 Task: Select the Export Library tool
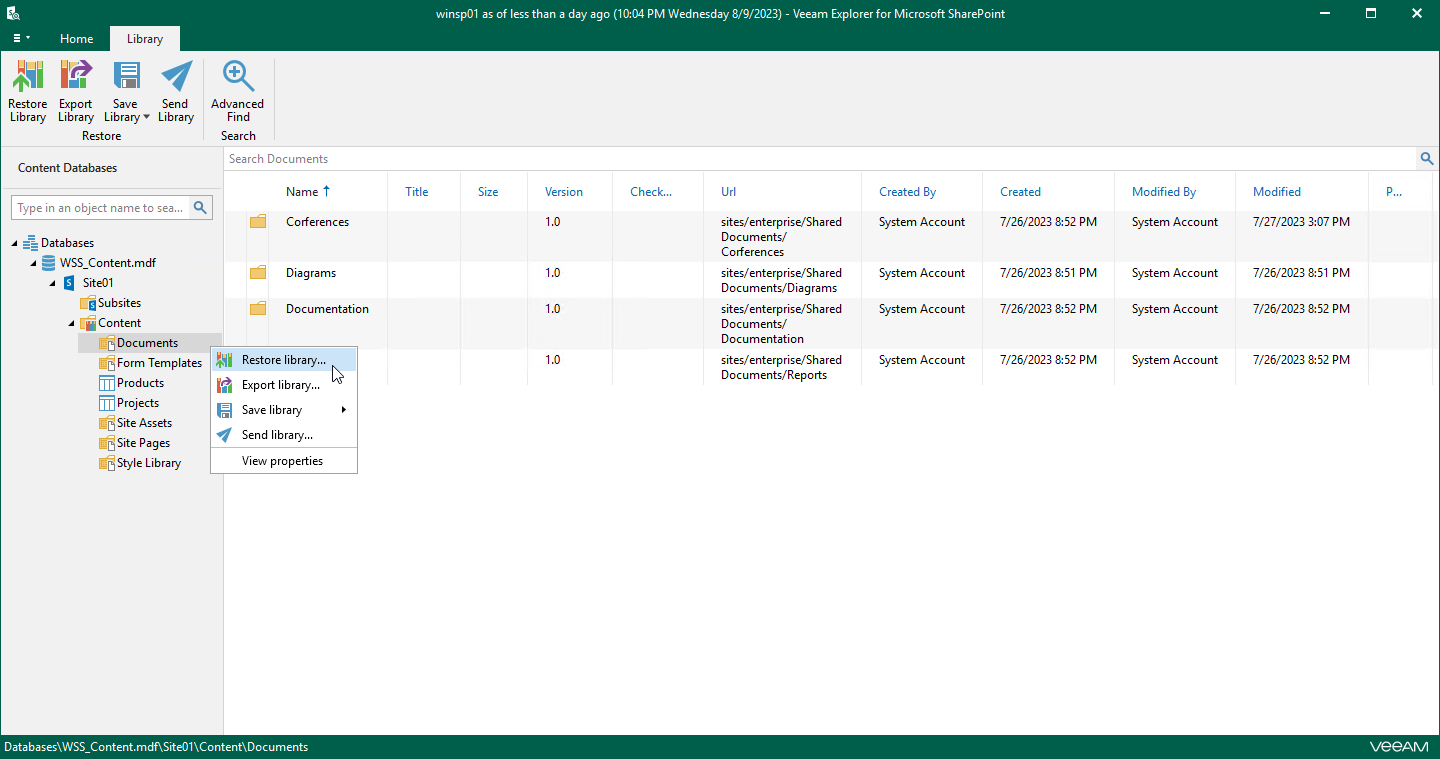point(75,90)
